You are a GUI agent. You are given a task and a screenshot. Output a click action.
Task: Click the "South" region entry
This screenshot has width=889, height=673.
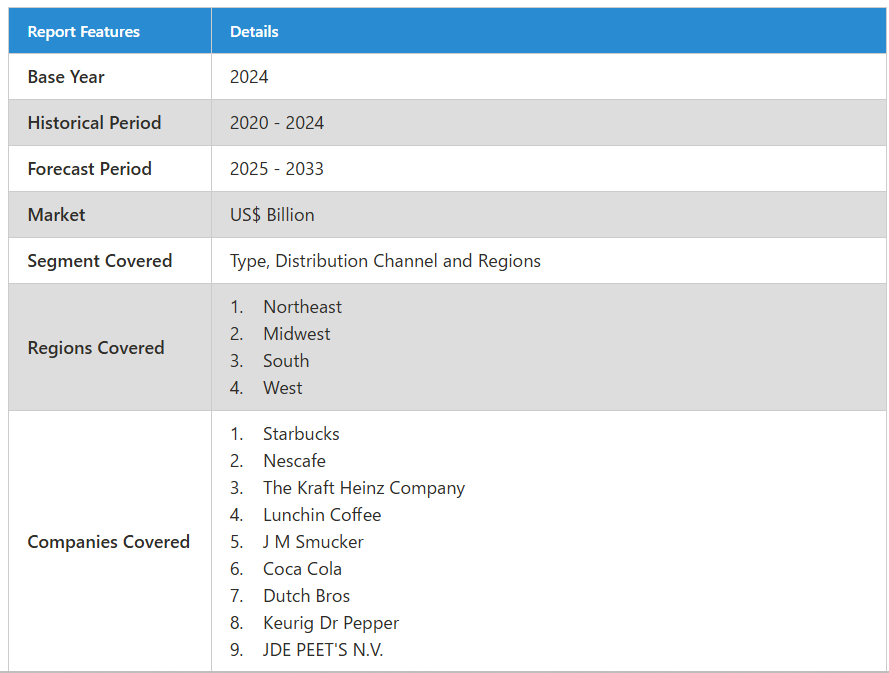286,361
